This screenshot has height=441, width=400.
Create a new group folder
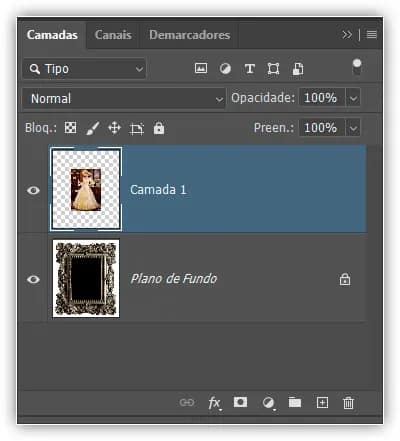[x=295, y=402]
